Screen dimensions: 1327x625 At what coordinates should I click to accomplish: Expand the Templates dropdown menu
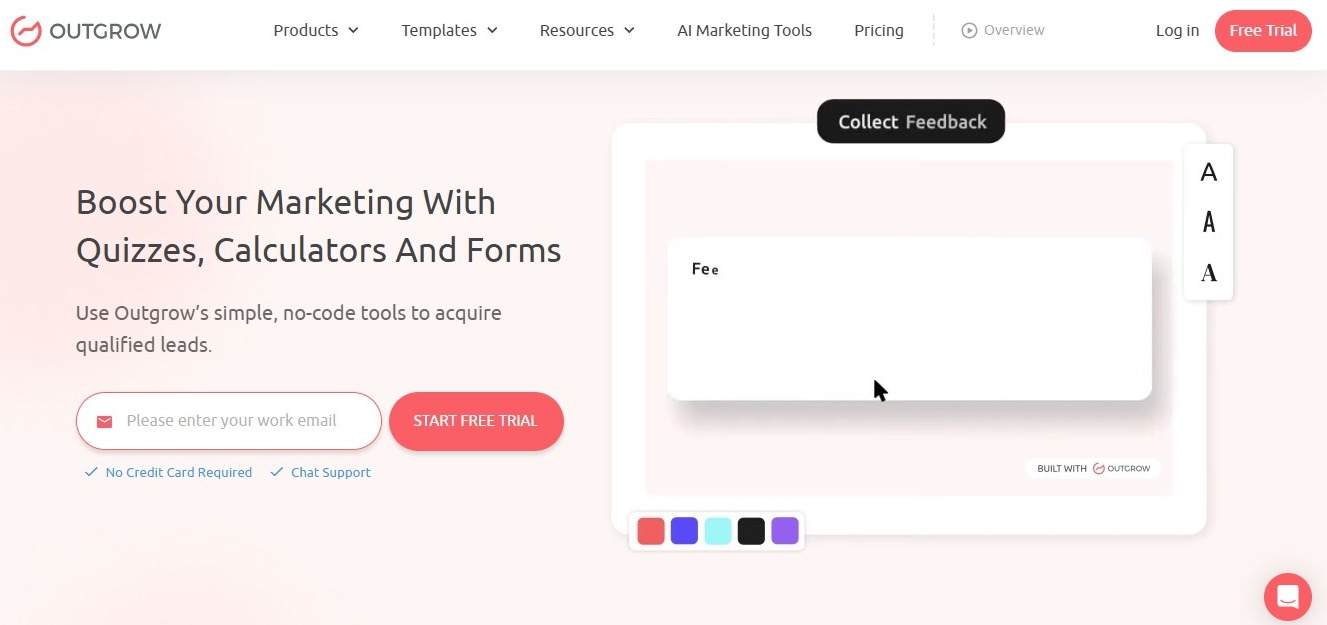(449, 30)
